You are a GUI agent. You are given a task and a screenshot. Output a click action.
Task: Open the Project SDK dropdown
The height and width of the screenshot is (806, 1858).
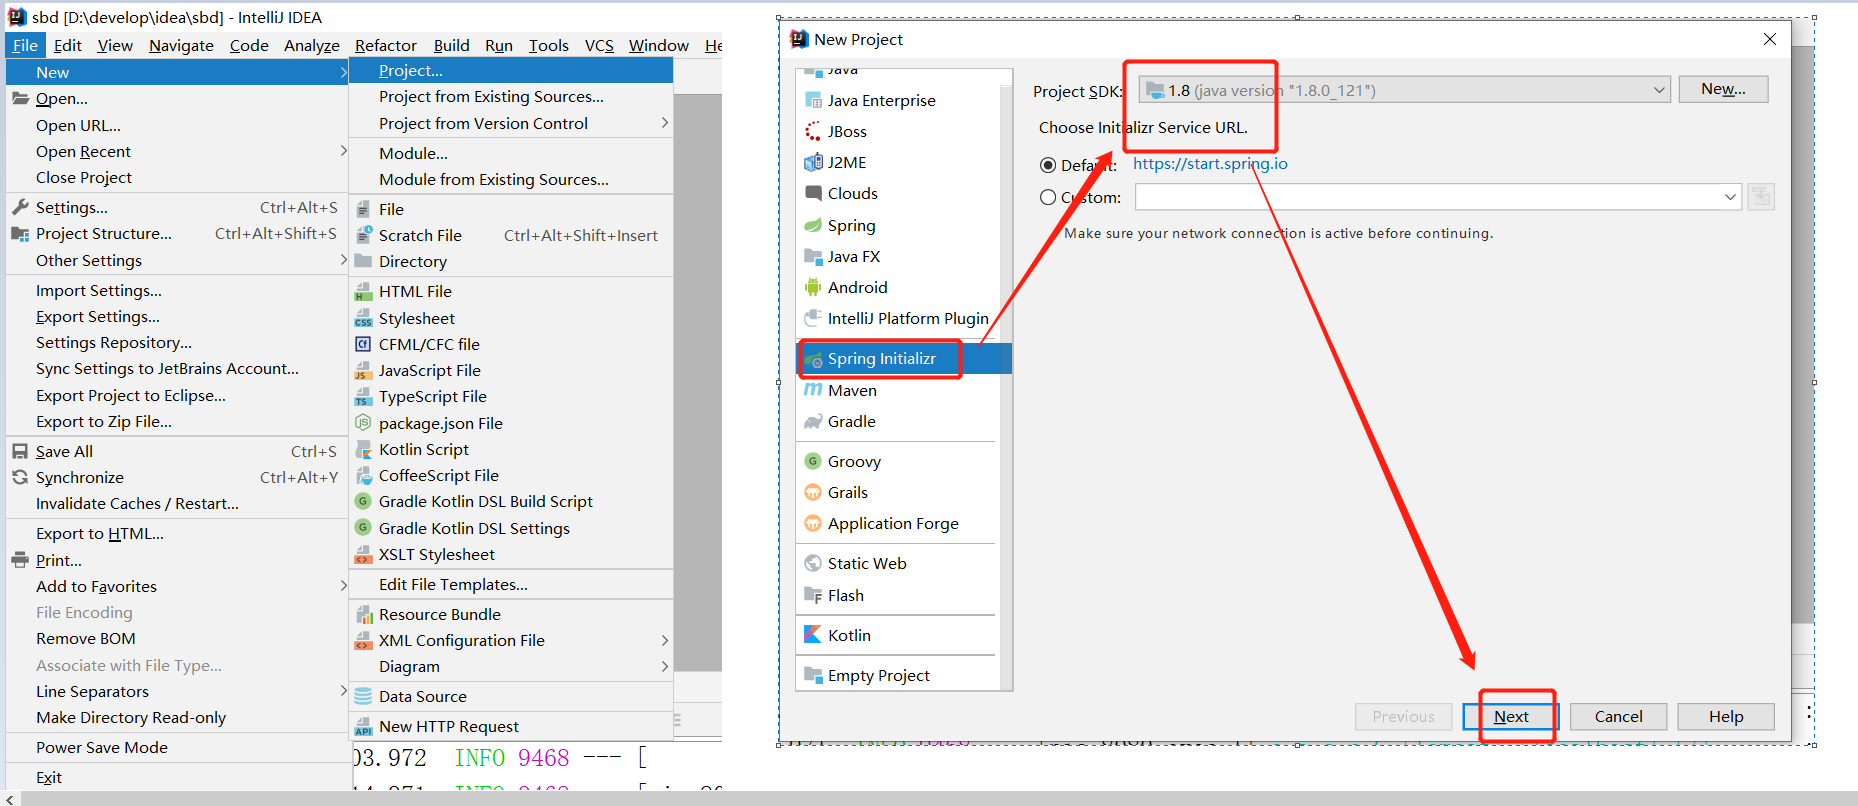[1404, 90]
